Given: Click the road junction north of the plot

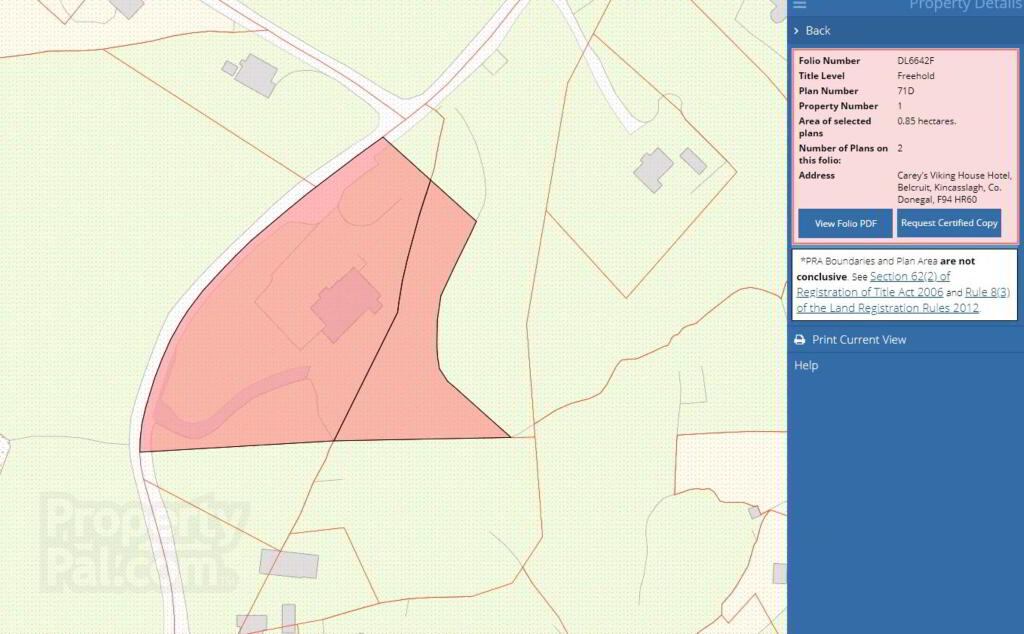Looking at the screenshot, I should 398,112.
